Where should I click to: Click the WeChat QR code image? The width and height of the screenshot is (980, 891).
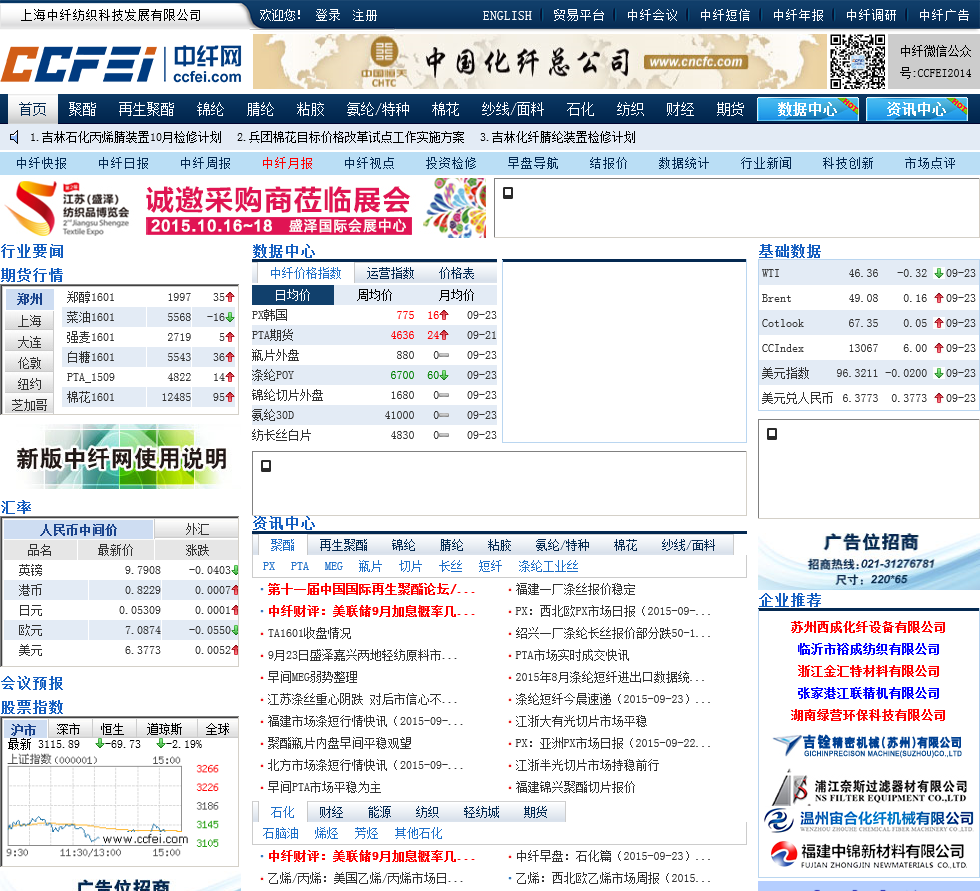(858, 61)
